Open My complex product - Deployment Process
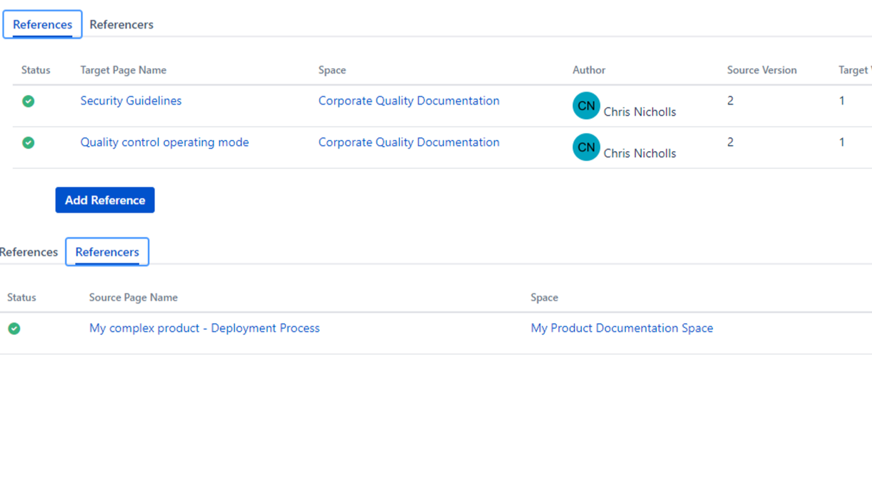The height and width of the screenshot is (496, 872). pos(204,328)
